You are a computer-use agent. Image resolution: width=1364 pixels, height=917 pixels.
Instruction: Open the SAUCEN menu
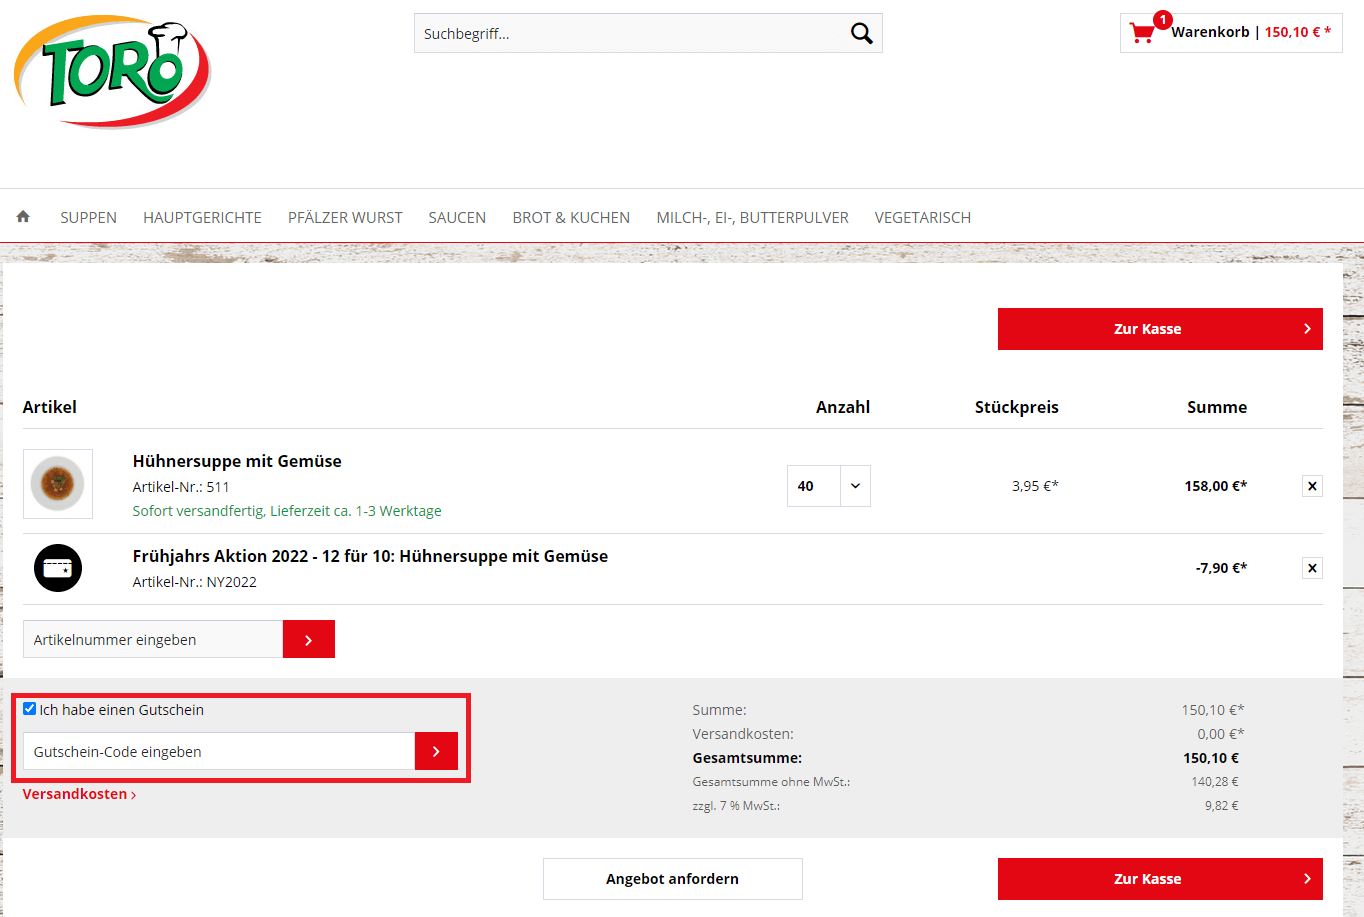click(x=457, y=217)
